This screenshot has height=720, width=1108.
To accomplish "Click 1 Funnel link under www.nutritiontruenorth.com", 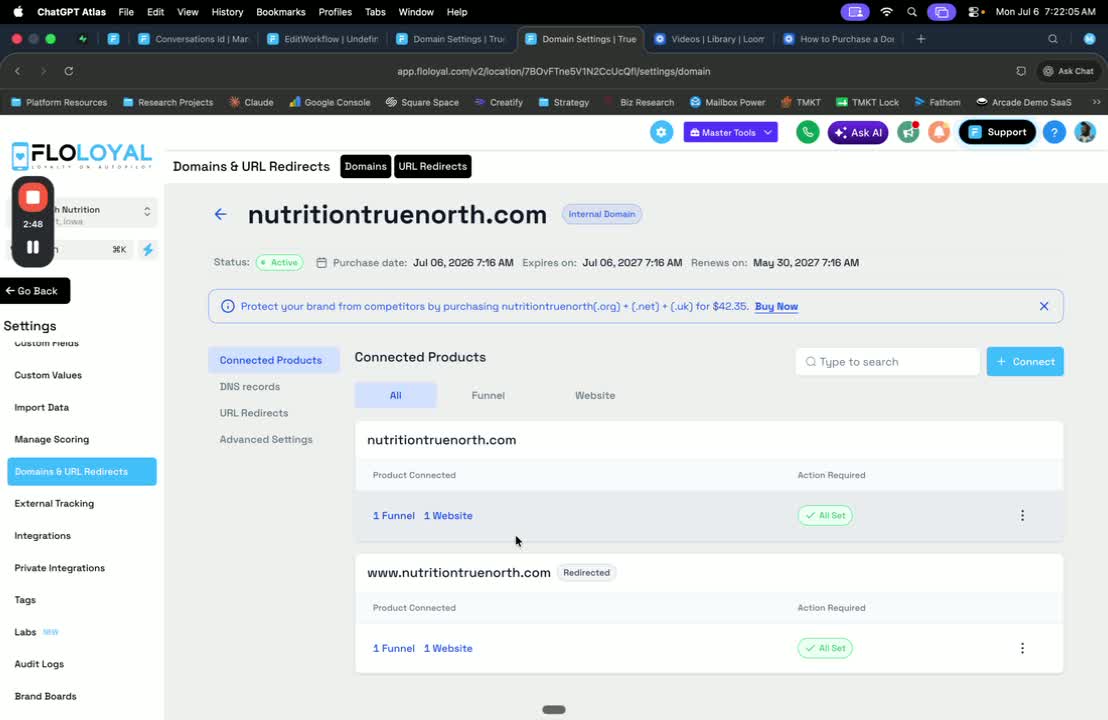I will 394,648.
